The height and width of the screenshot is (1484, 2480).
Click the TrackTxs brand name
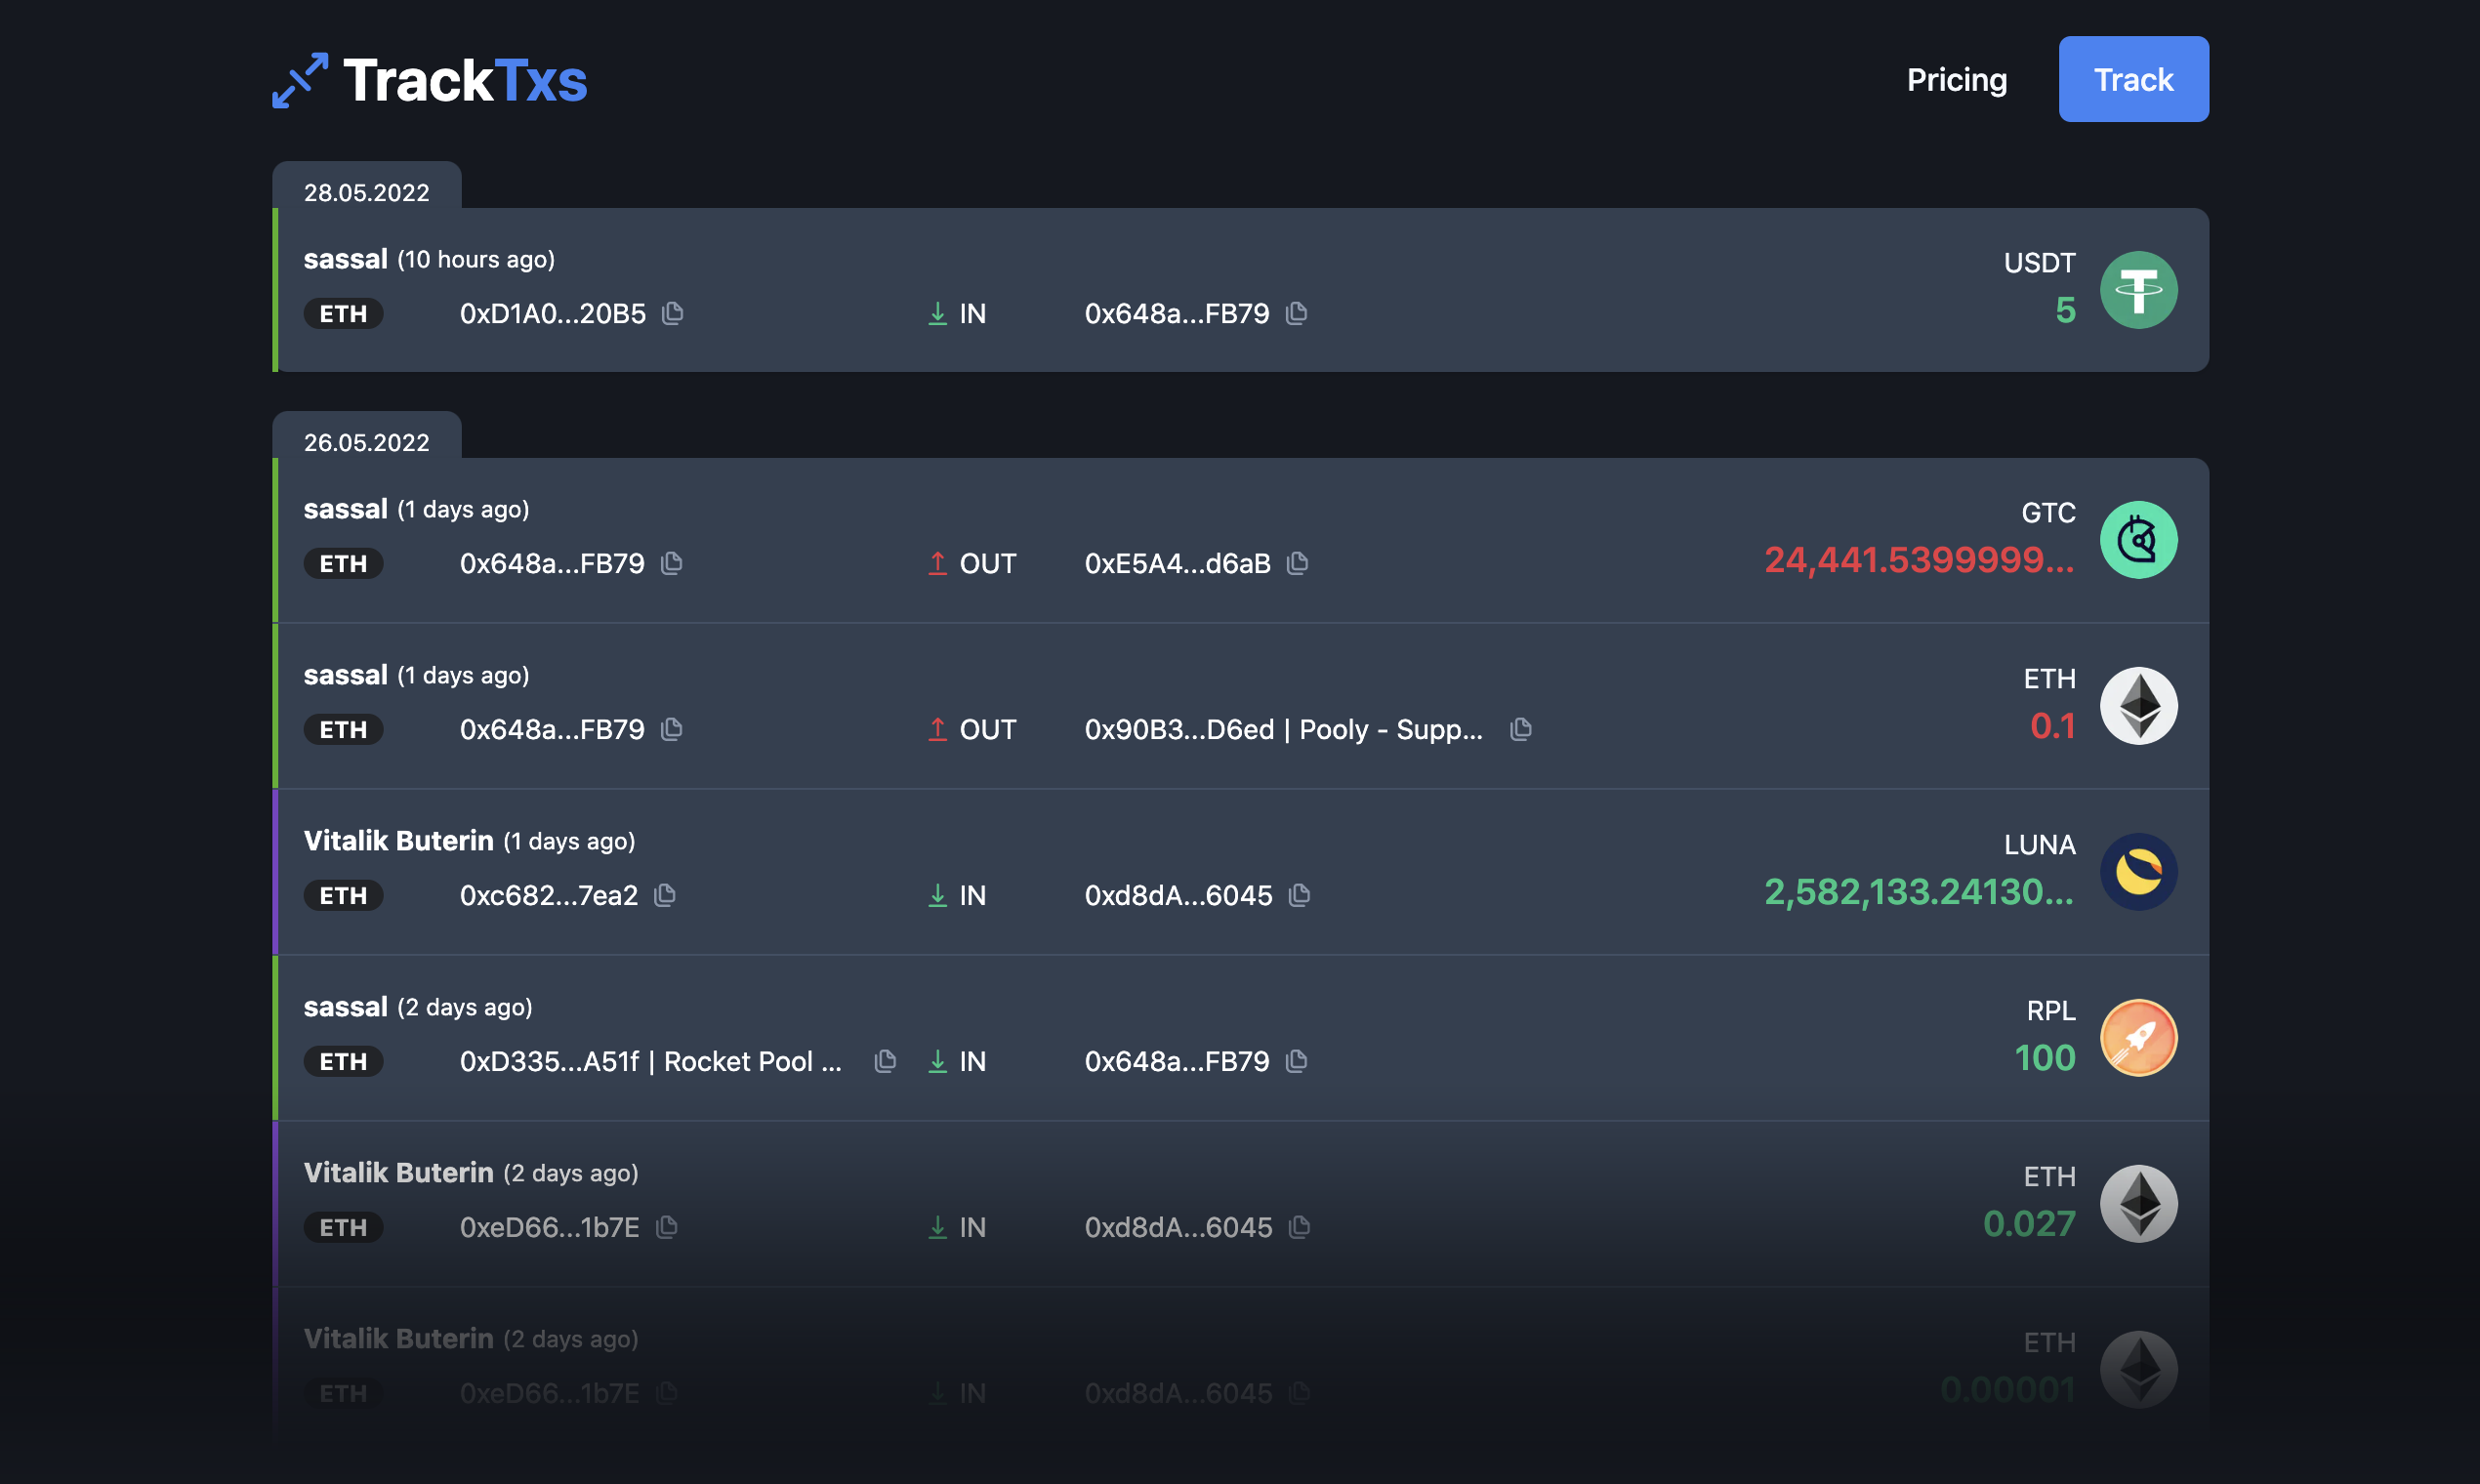coord(465,81)
